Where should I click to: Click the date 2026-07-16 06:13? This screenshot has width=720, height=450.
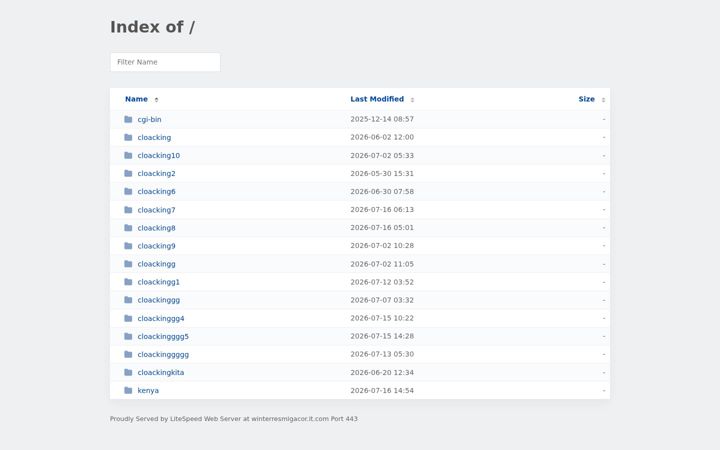tap(382, 209)
